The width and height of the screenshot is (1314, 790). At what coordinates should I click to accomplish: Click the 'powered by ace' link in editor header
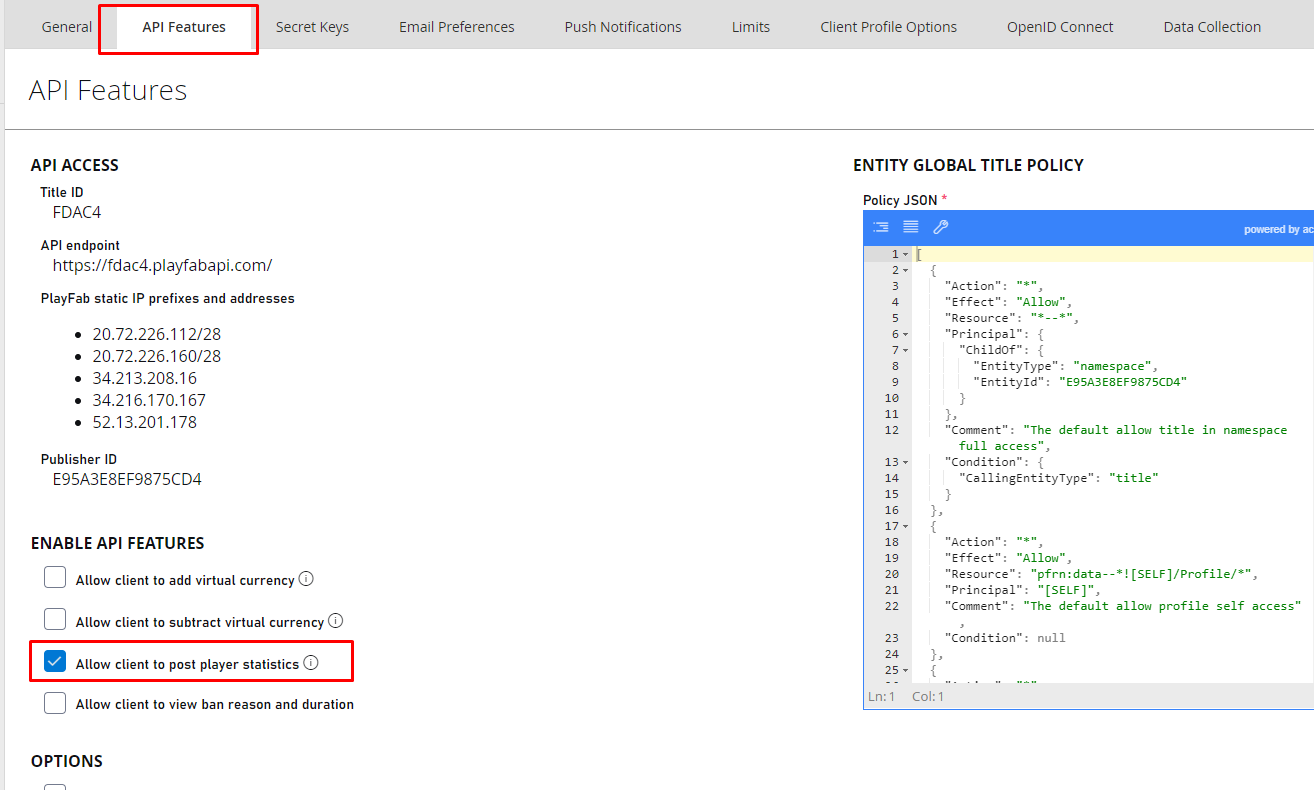point(1278,229)
